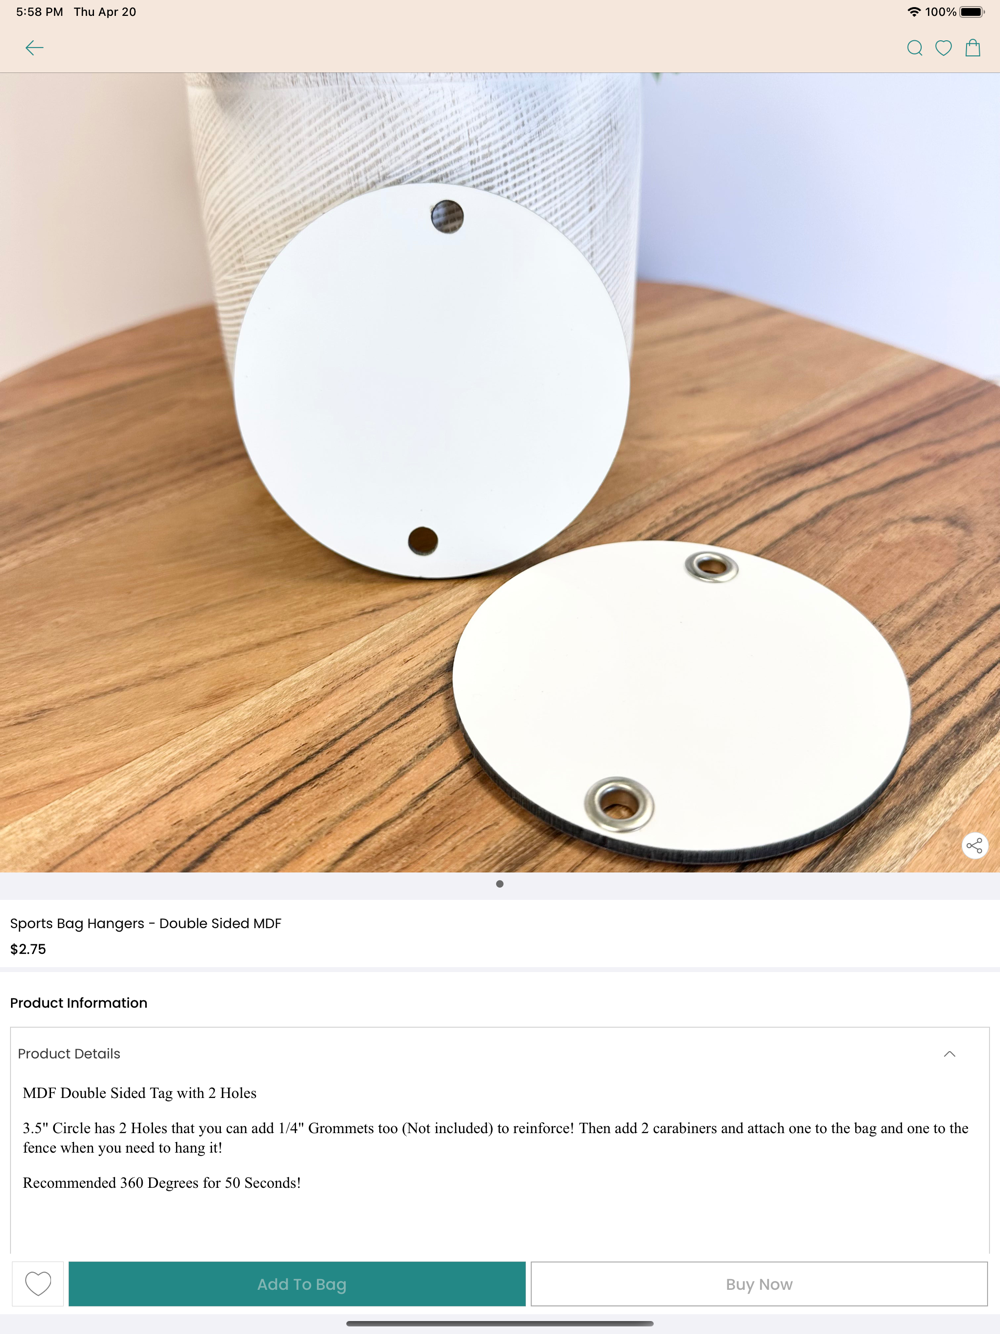Select the image carousel page dot
Image resolution: width=1000 pixels, height=1334 pixels.
click(x=500, y=884)
